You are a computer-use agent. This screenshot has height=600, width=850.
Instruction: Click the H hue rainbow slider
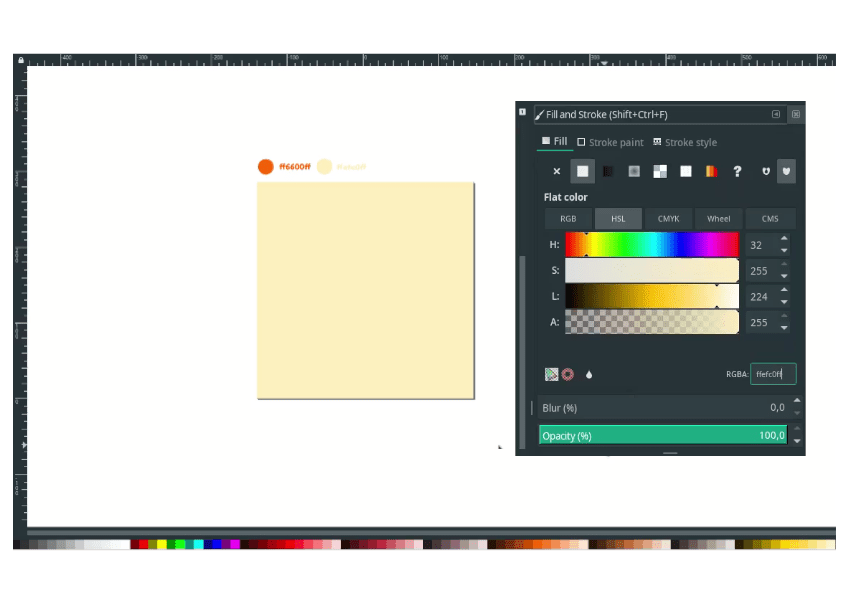(x=652, y=244)
